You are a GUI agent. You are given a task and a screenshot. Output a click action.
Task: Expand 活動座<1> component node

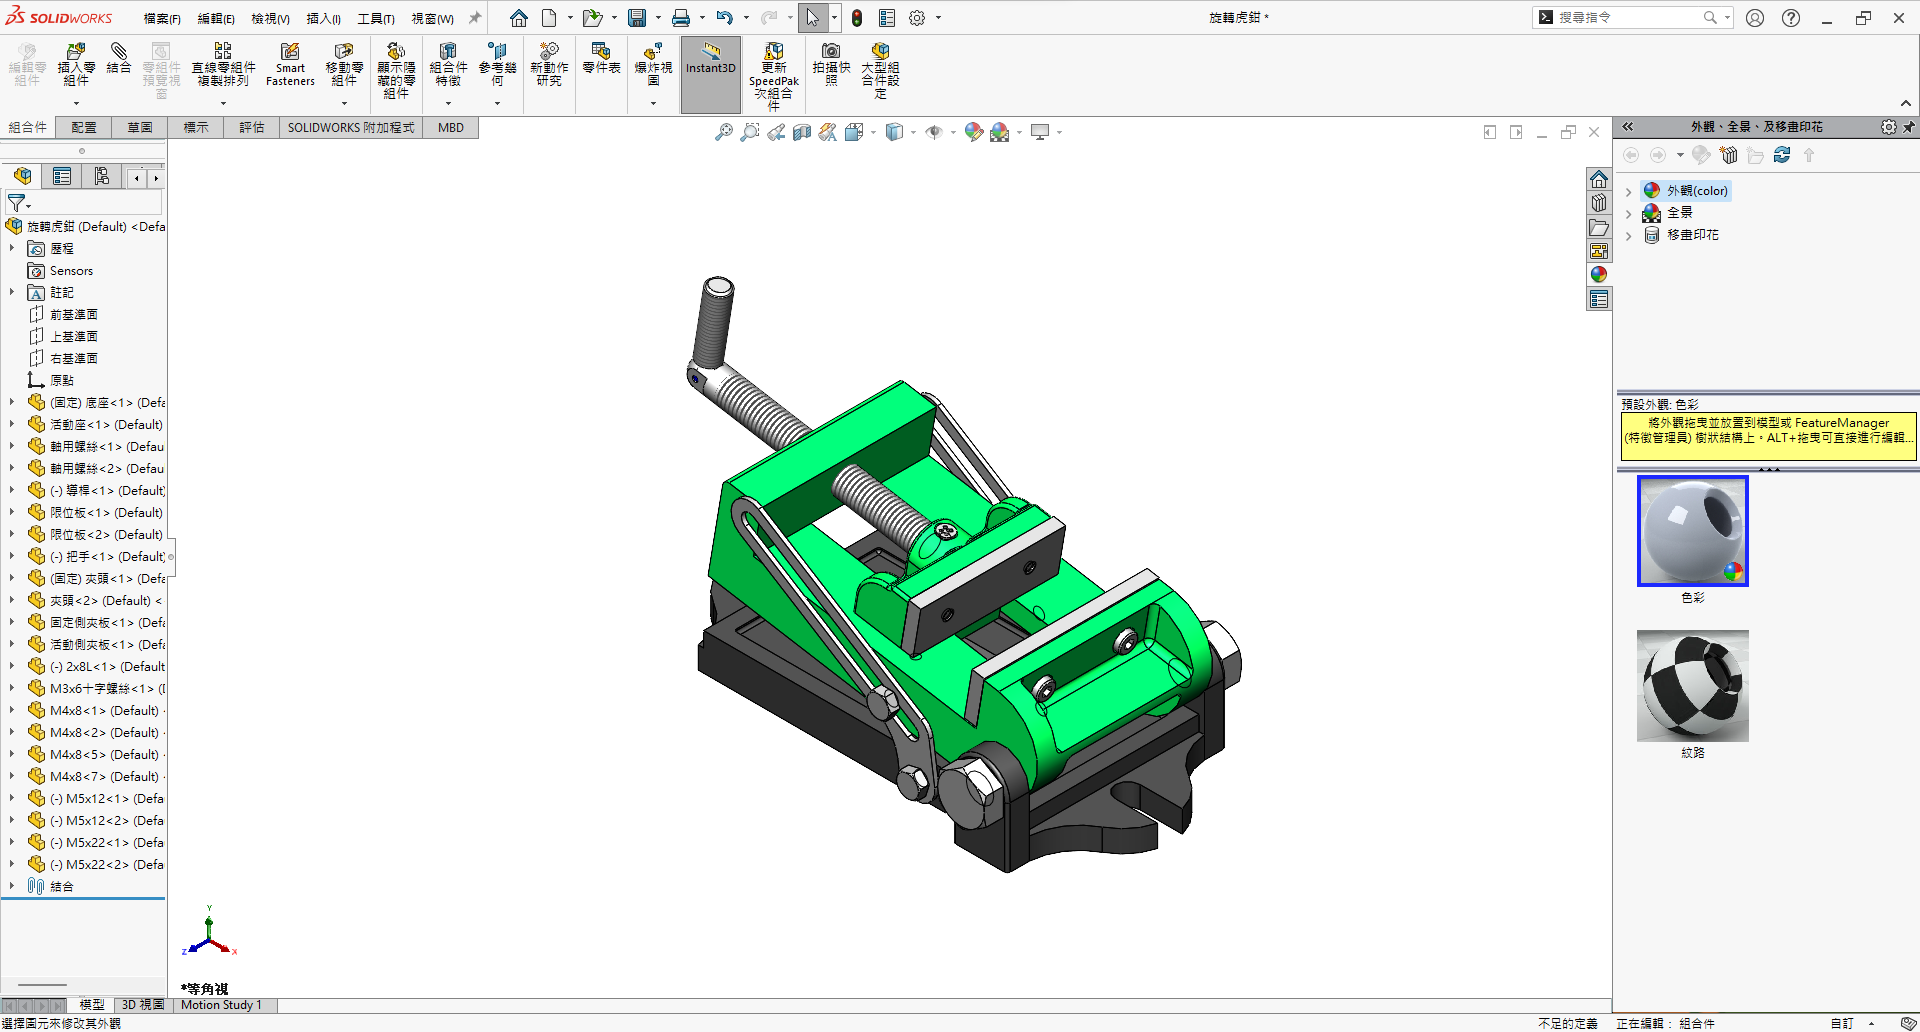12,424
